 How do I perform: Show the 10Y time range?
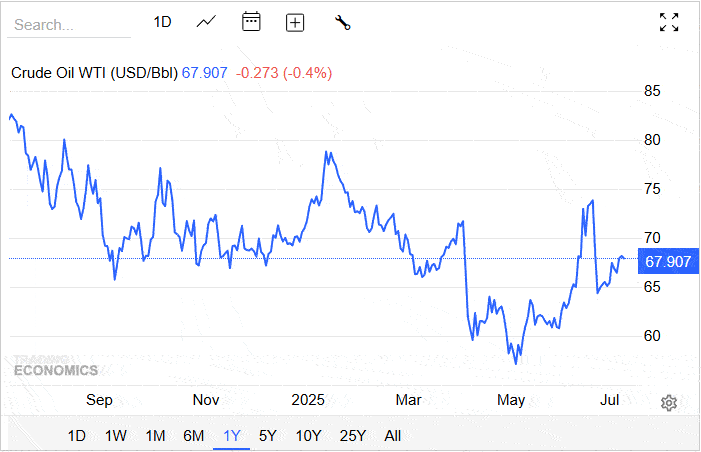[307, 435]
